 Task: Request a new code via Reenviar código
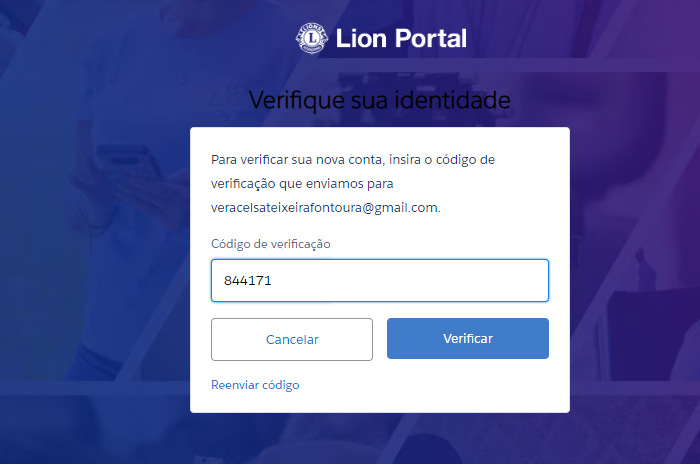pos(255,385)
